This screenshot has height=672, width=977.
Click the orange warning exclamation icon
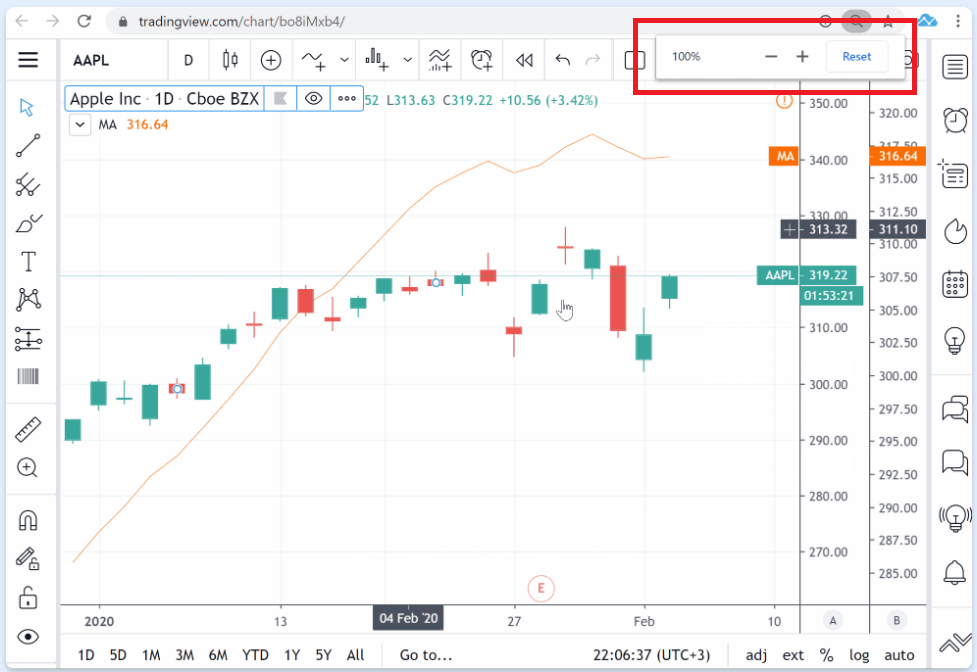click(x=784, y=100)
